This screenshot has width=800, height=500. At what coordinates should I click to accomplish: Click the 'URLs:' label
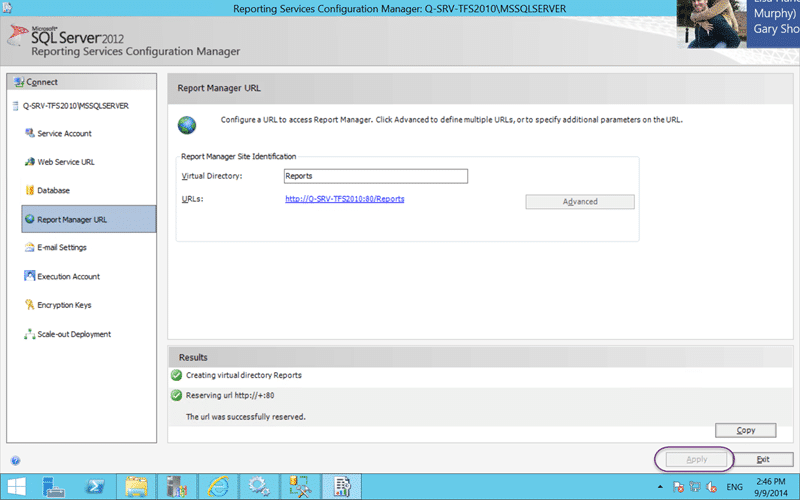[x=192, y=199]
